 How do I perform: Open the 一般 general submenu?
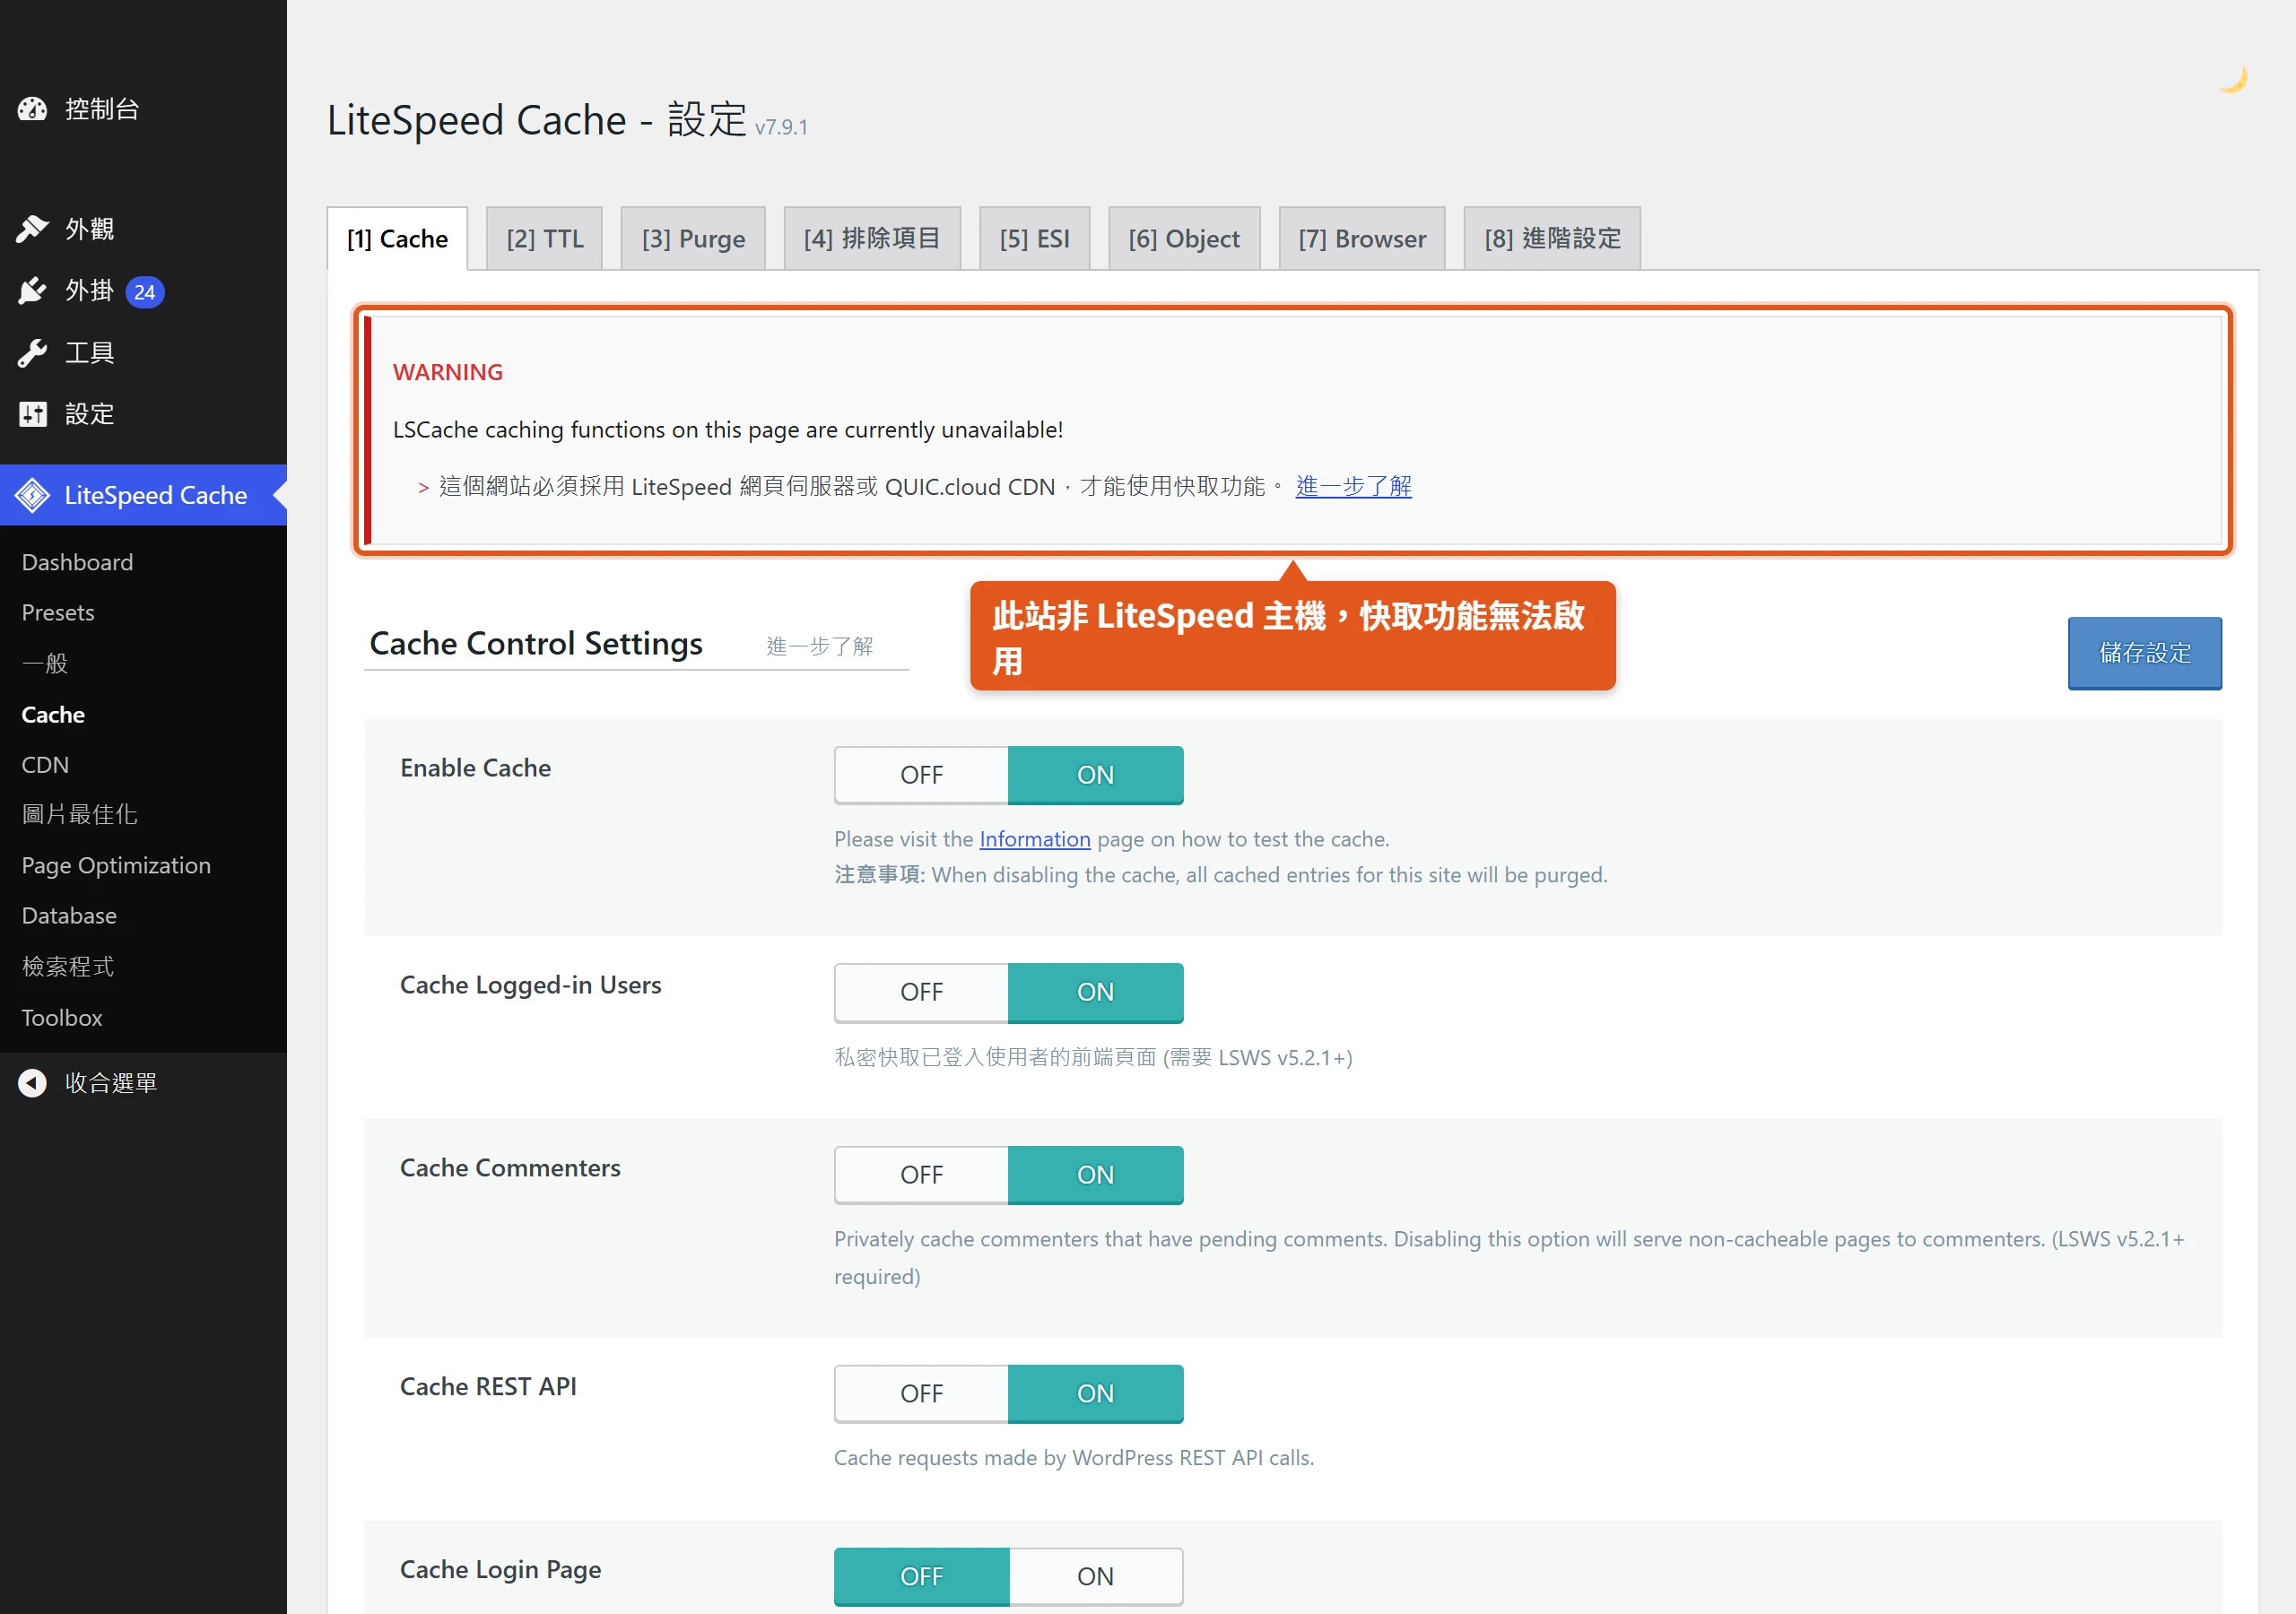[45, 663]
